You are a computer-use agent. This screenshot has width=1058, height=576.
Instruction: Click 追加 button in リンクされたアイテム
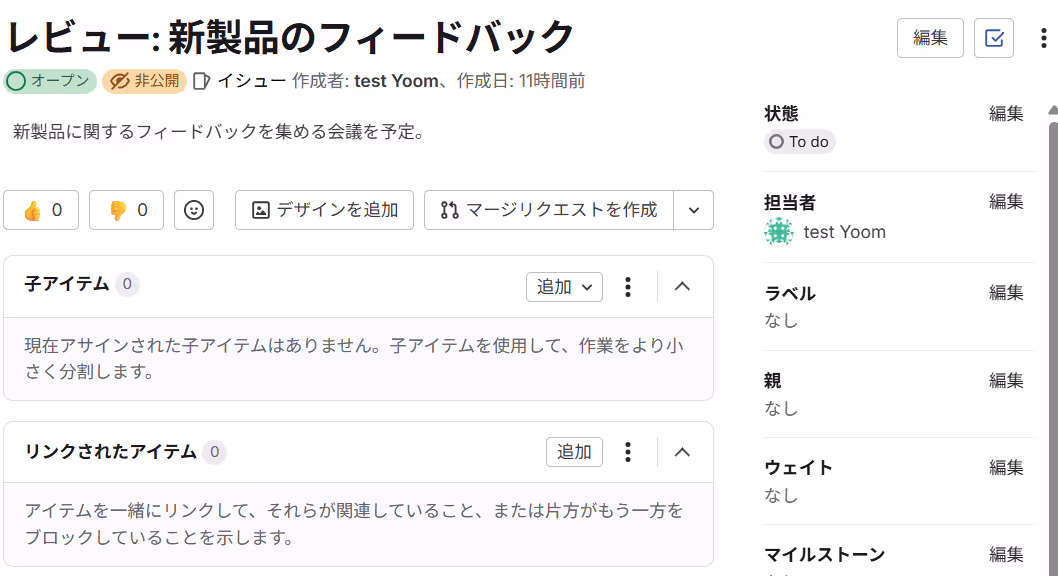click(x=574, y=452)
